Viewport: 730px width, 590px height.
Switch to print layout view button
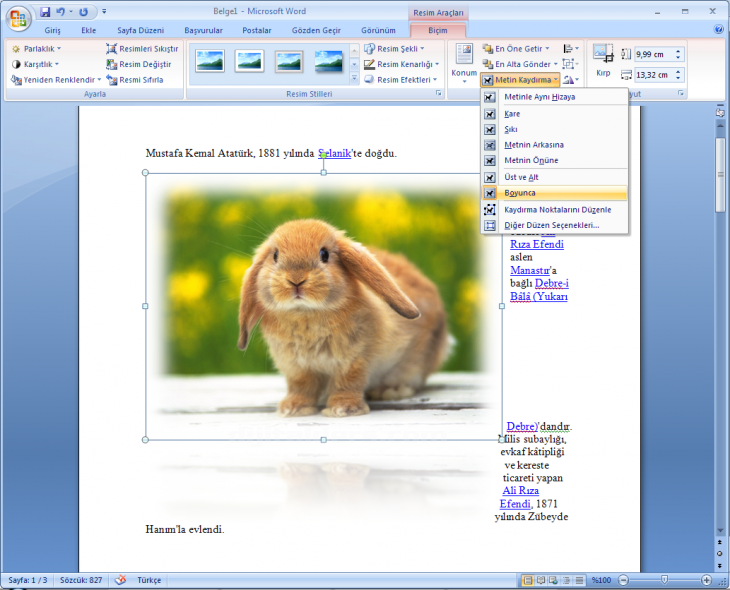(x=528, y=580)
